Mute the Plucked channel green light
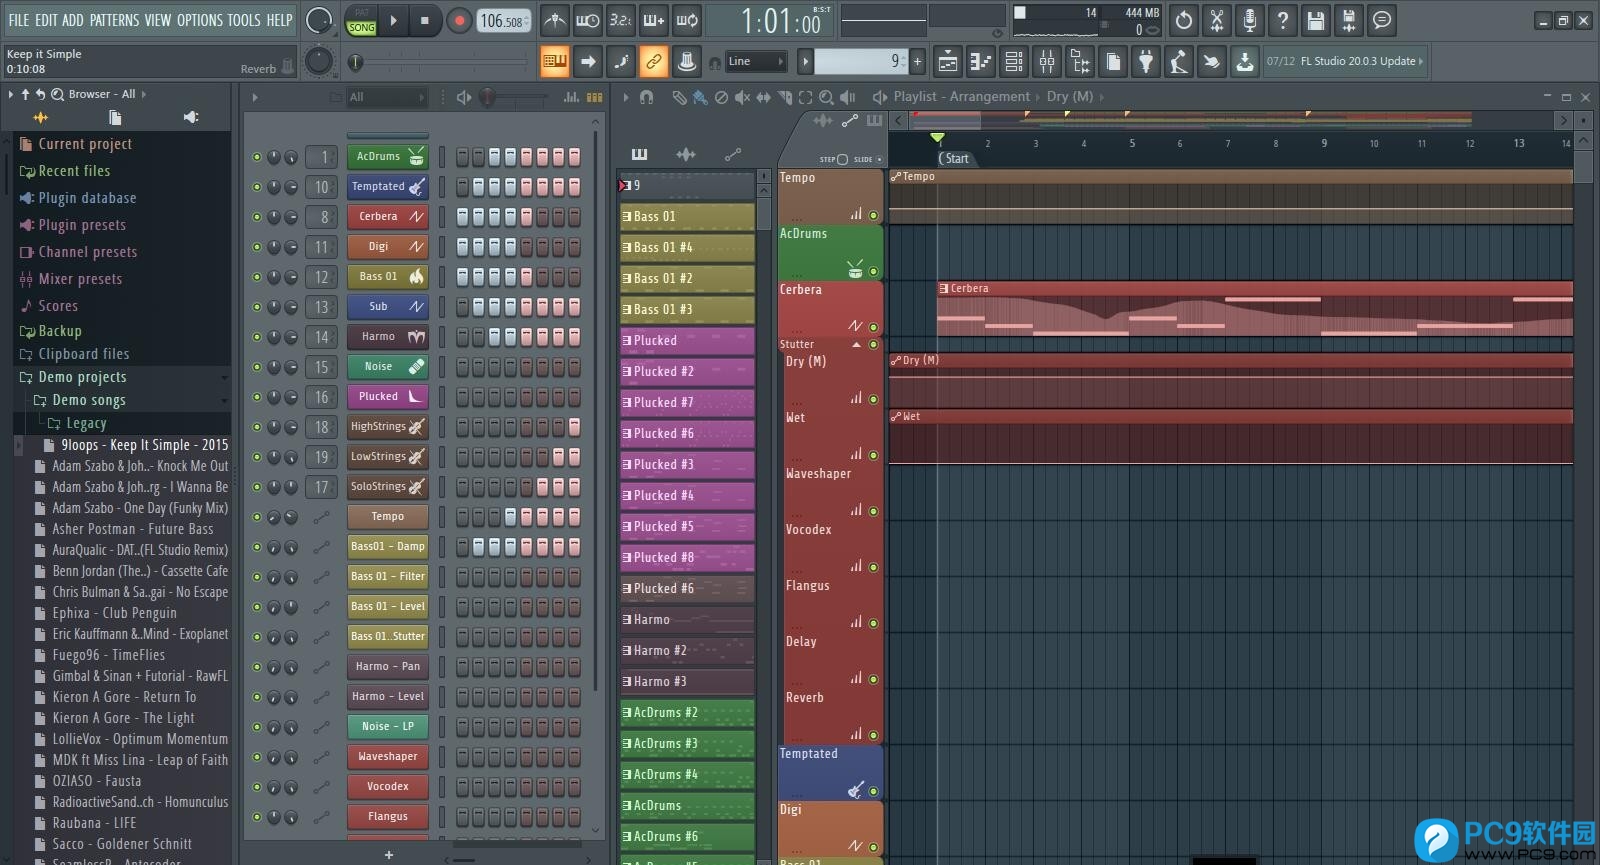This screenshot has width=1600, height=865. [x=257, y=397]
